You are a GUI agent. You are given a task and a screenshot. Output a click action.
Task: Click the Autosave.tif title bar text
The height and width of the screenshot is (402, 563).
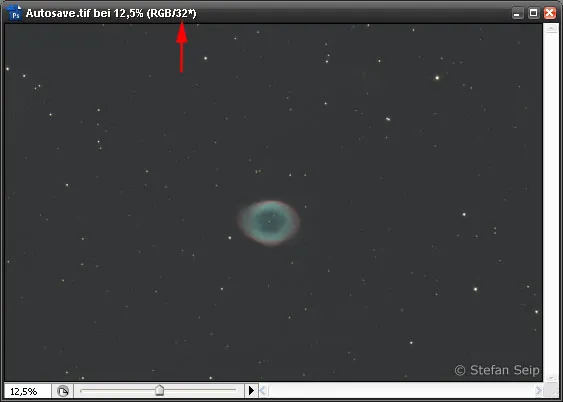[x=111, y=13]
